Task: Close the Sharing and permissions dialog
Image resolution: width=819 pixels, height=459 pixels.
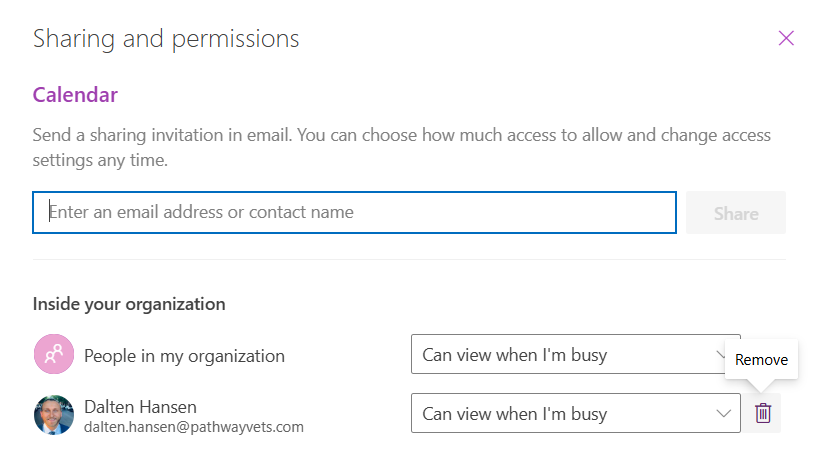Action: click(786, 38)
